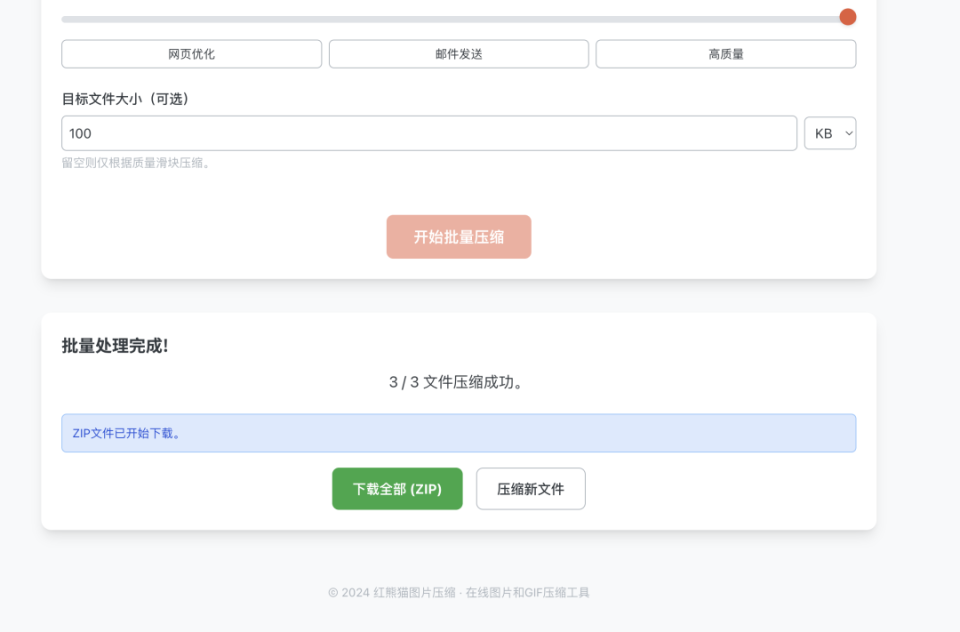Click 压缩新文件 to compress new files
This screenshot has width=960, height=632.
click(x=531, y=488)
